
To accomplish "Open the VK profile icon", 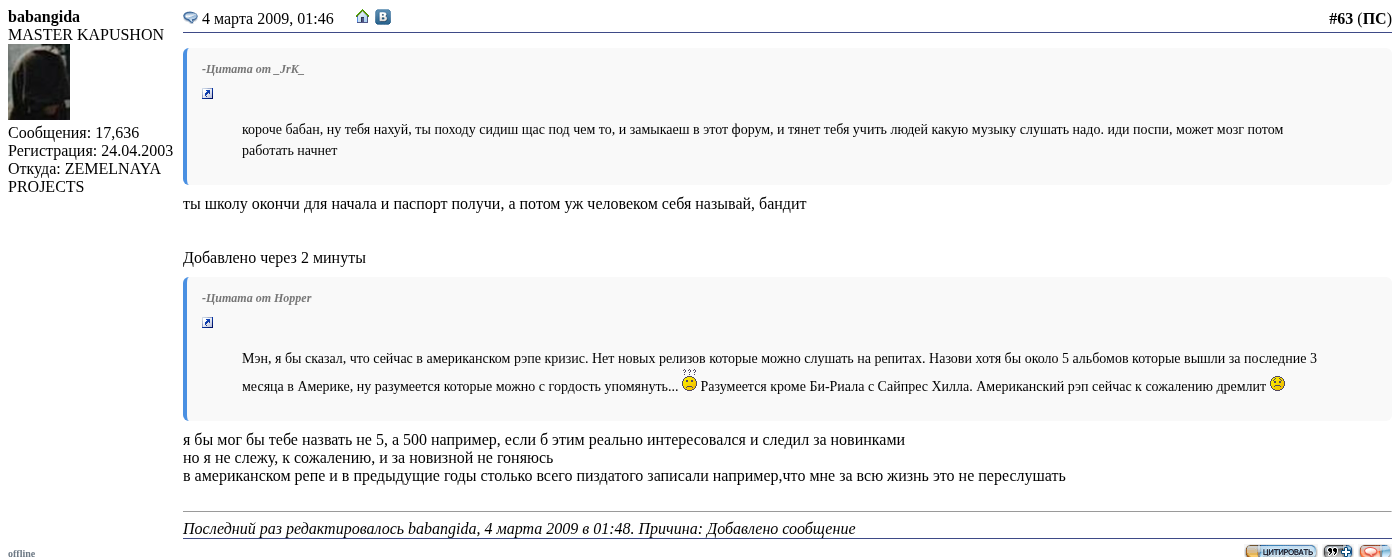I will 383,17.
